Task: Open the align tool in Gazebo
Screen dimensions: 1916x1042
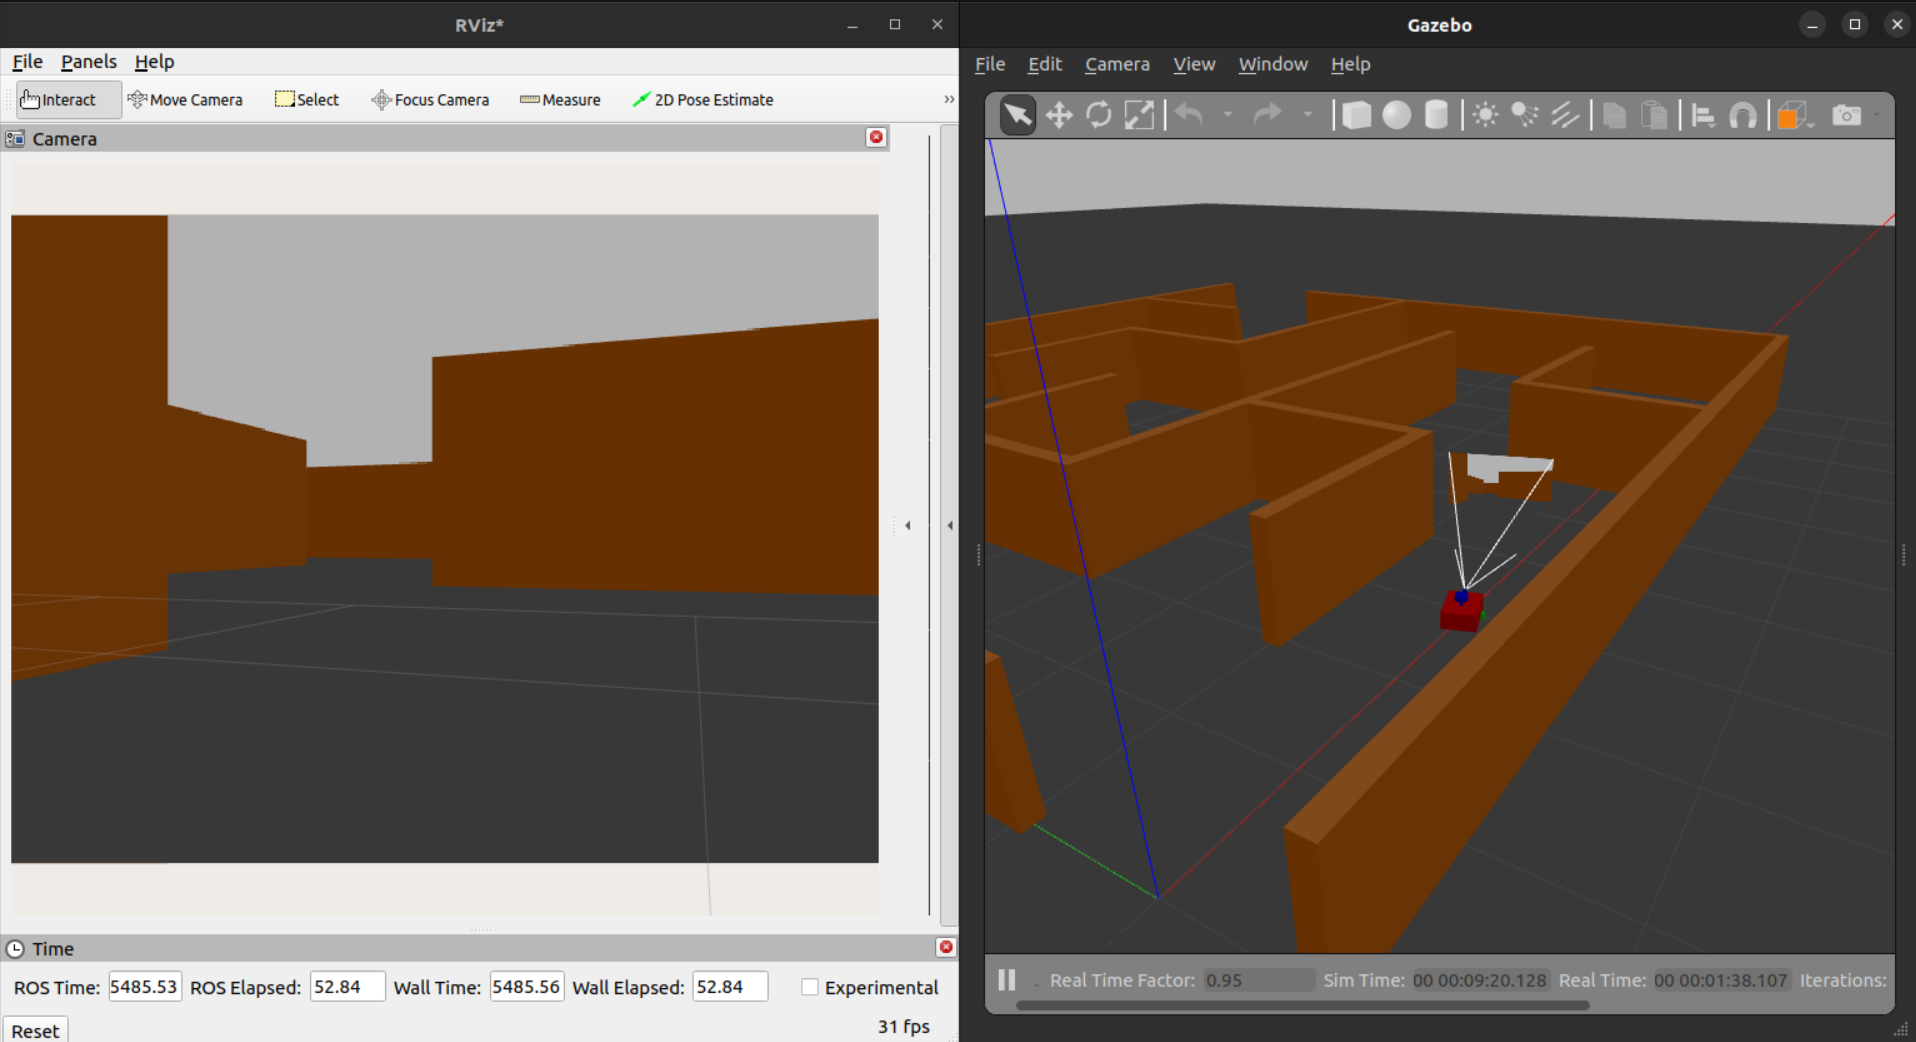Action: coord(1703,115)
